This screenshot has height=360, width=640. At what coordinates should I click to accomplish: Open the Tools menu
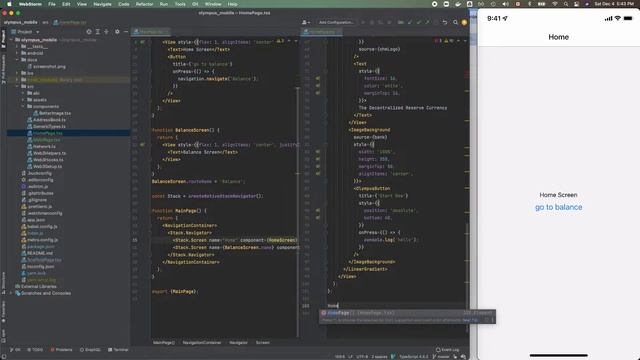(x=180, y=4)
